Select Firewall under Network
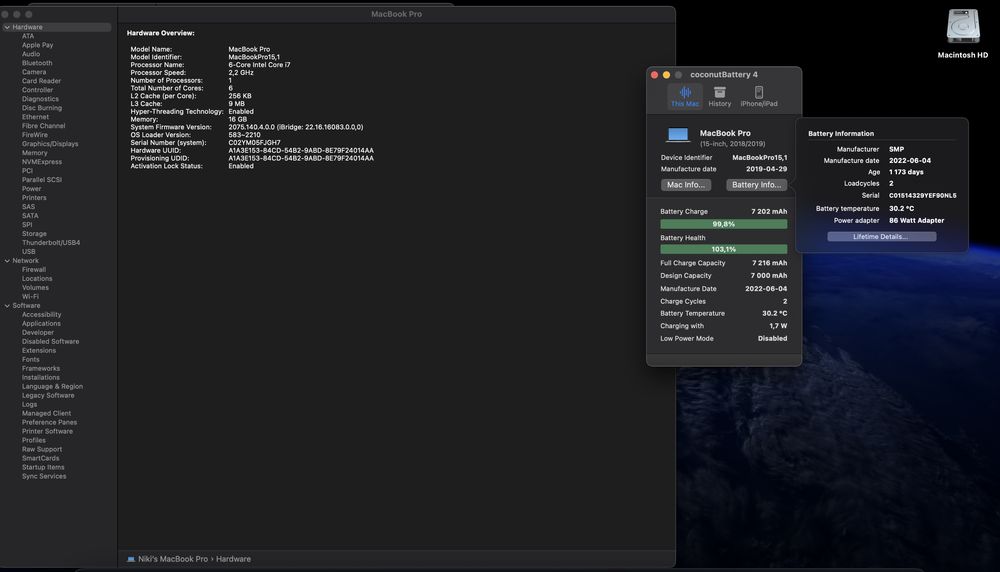Viewport: 1000px width, 572px height. 34,270
